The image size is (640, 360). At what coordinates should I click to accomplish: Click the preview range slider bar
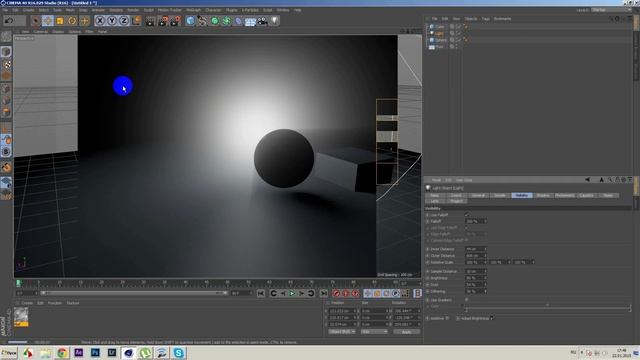pyautogui.click(x=134, y=293)
